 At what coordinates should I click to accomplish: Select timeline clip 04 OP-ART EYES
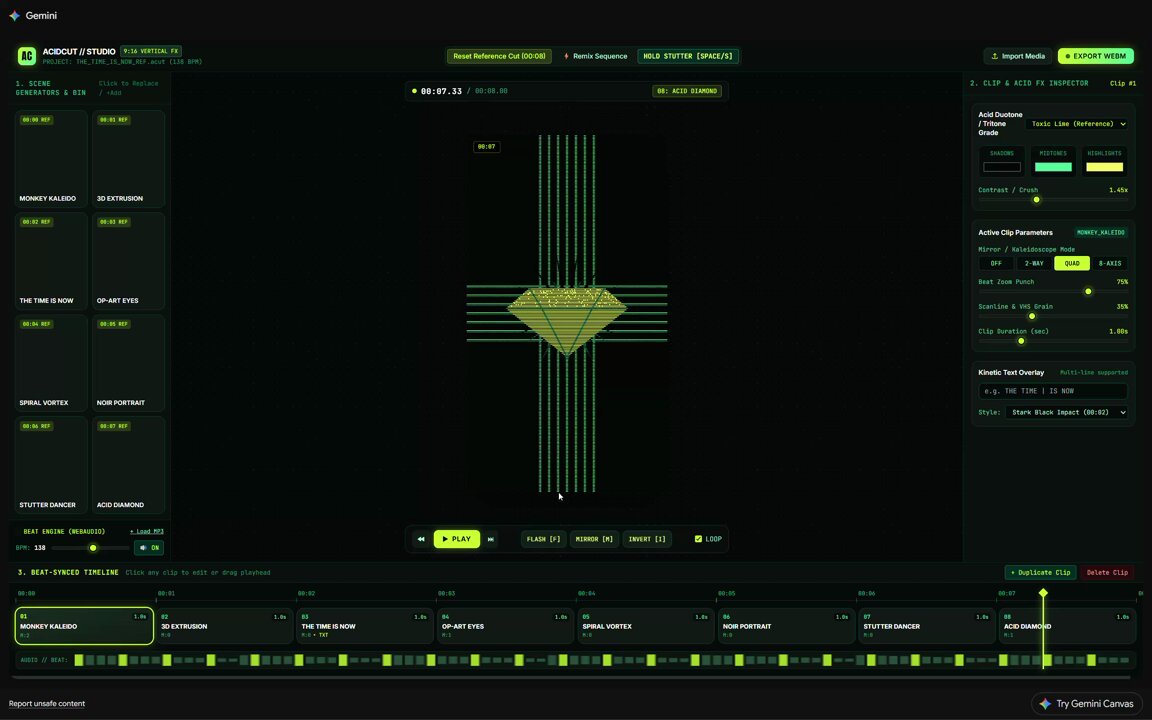[x=505, y=626]
